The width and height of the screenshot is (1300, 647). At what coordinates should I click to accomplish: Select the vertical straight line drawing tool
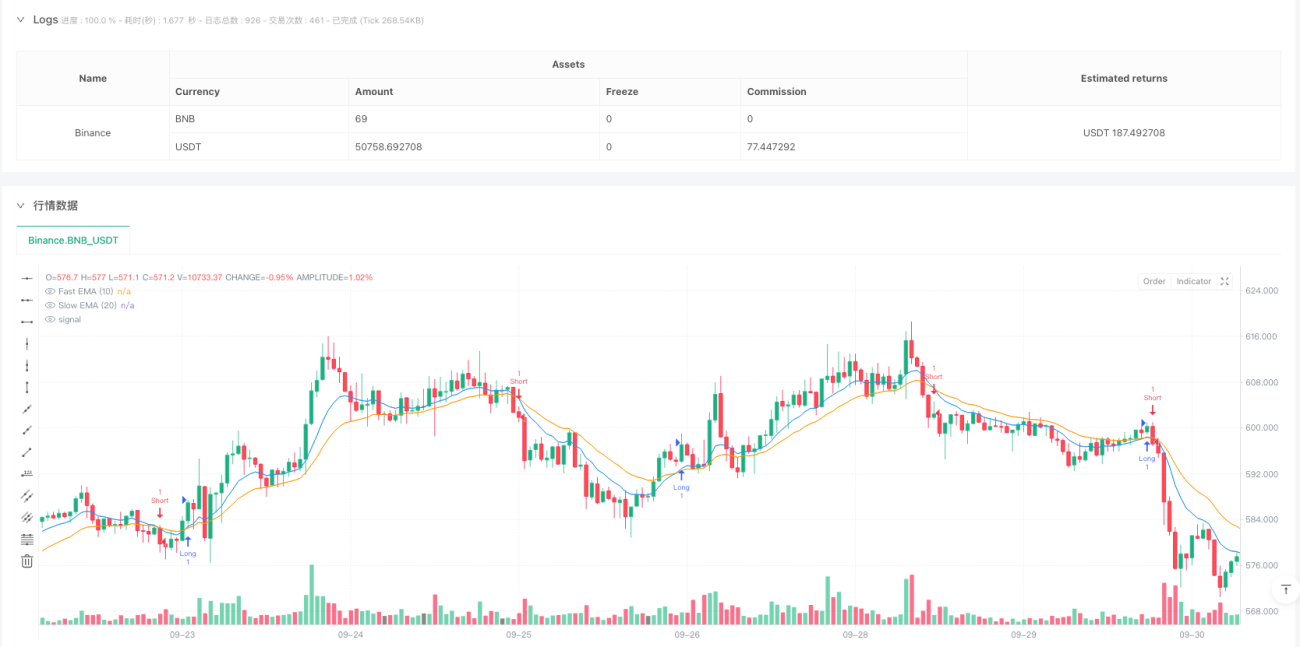[27, 343]
